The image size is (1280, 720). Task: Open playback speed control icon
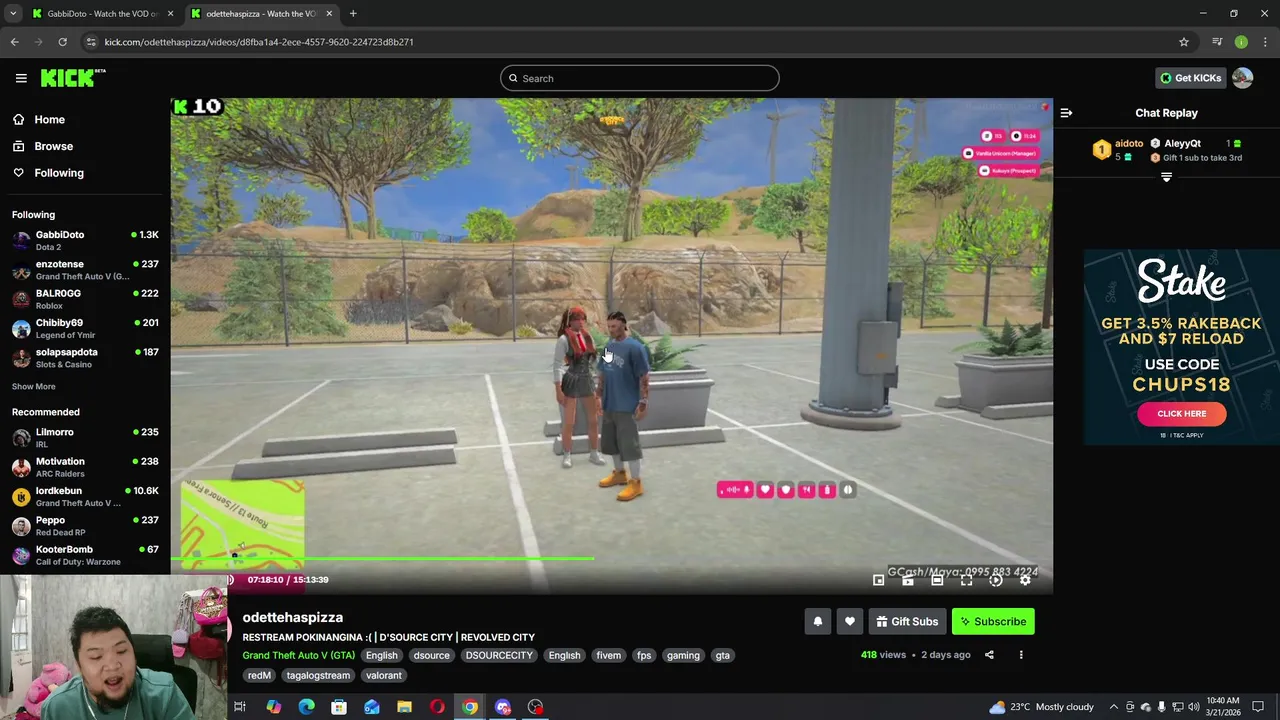(996, 580)
